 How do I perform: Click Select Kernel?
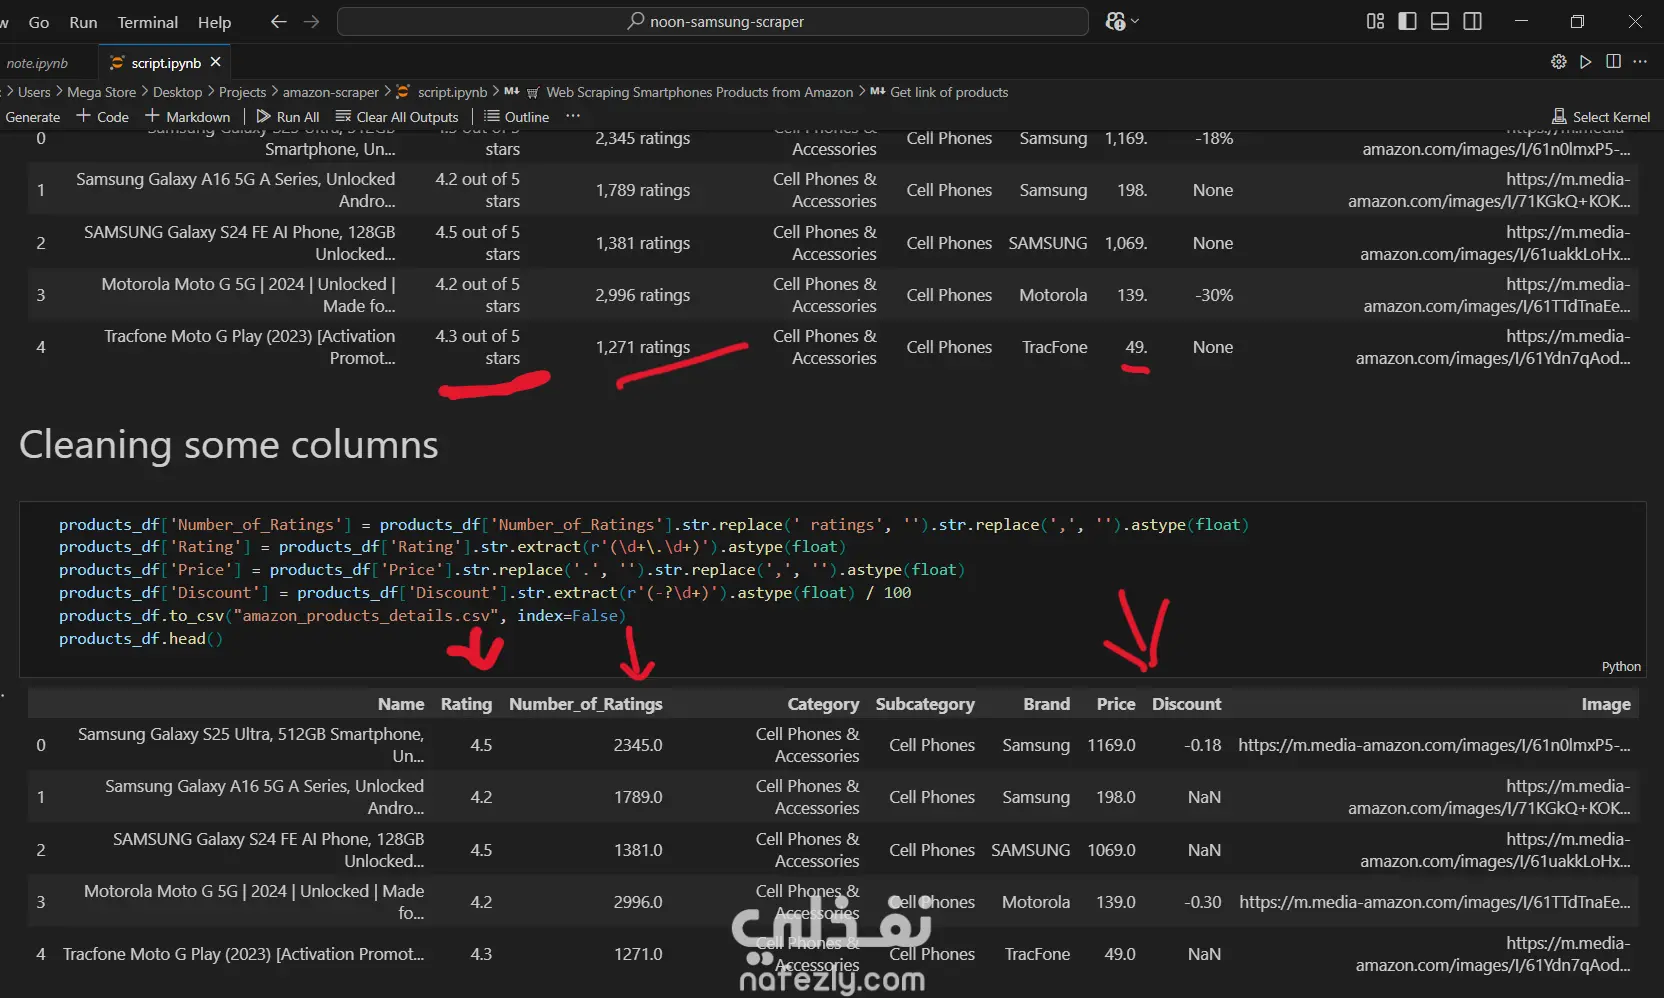click(1601, 117)
